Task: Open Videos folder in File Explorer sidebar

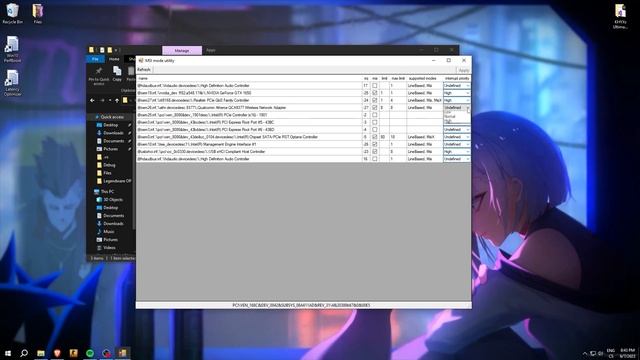Action: click(x=106, y=248)
